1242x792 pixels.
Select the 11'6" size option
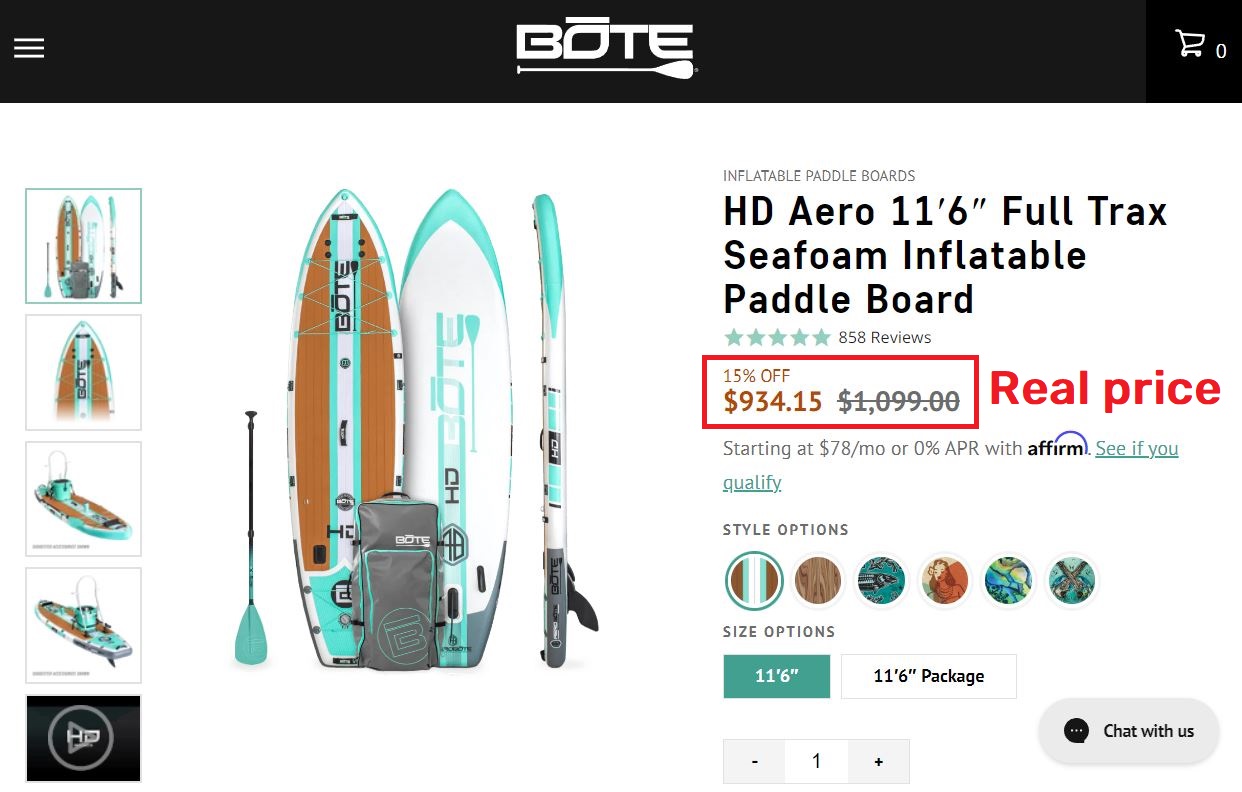coord(776,676)
